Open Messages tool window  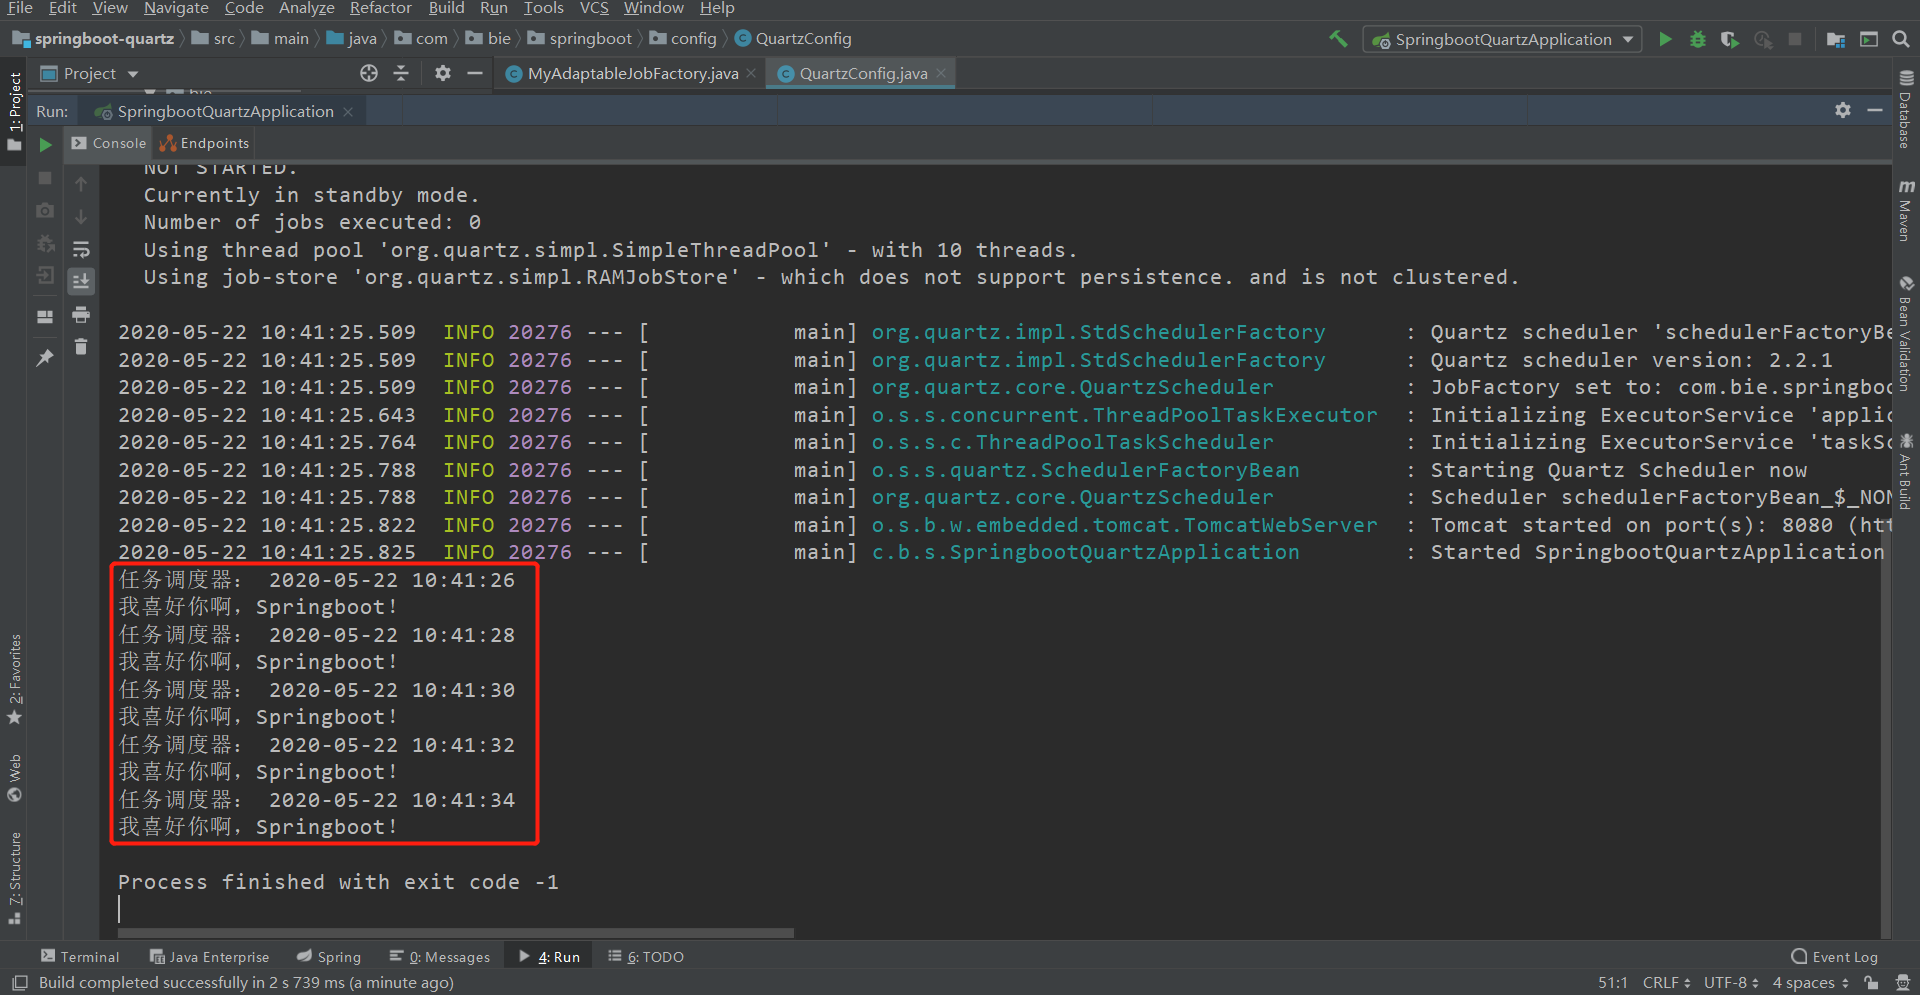tap(440, 957)
